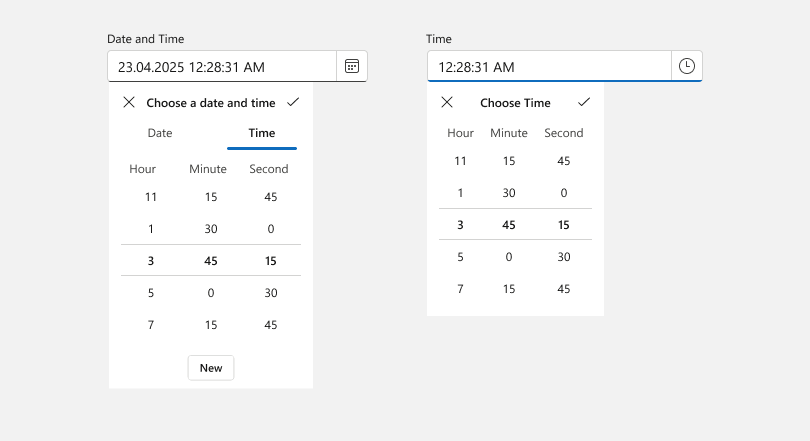This screenshot has height=441, width=810.
Task: Open the clock icon of the Time field
Action: click(687, 66)
